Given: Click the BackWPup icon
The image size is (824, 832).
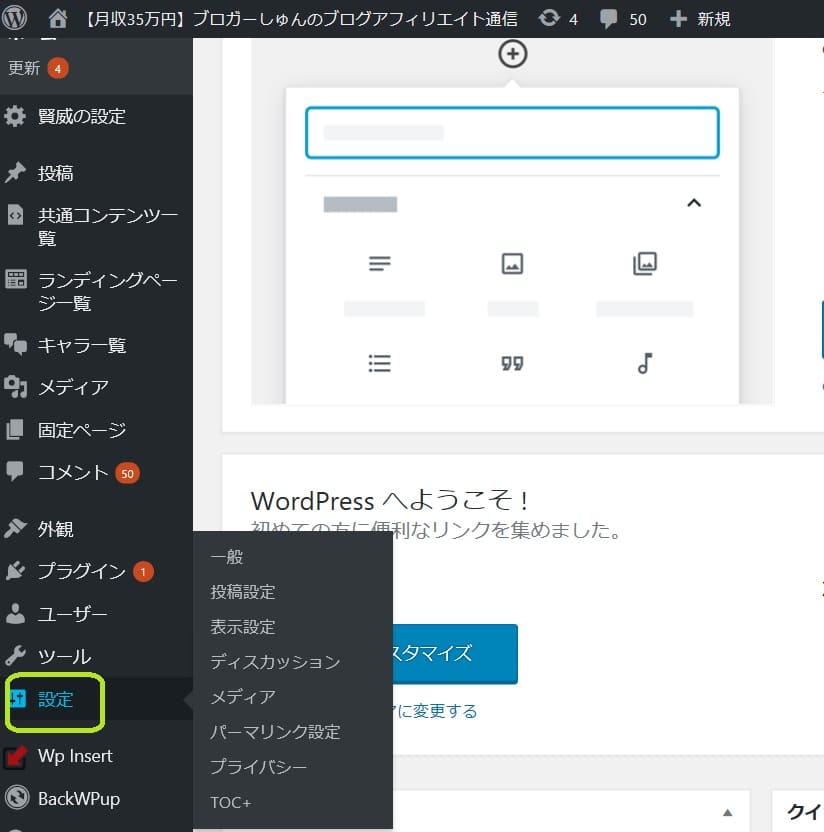Looking at the screenshot, I should pyautogui.click(x=16, y=798).
